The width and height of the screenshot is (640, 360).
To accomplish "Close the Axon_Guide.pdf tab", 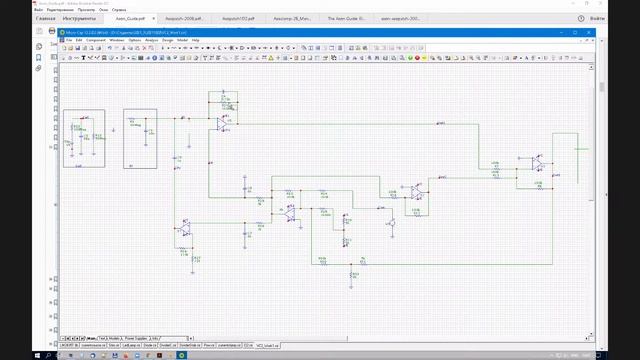I will [x=153, y=18].
